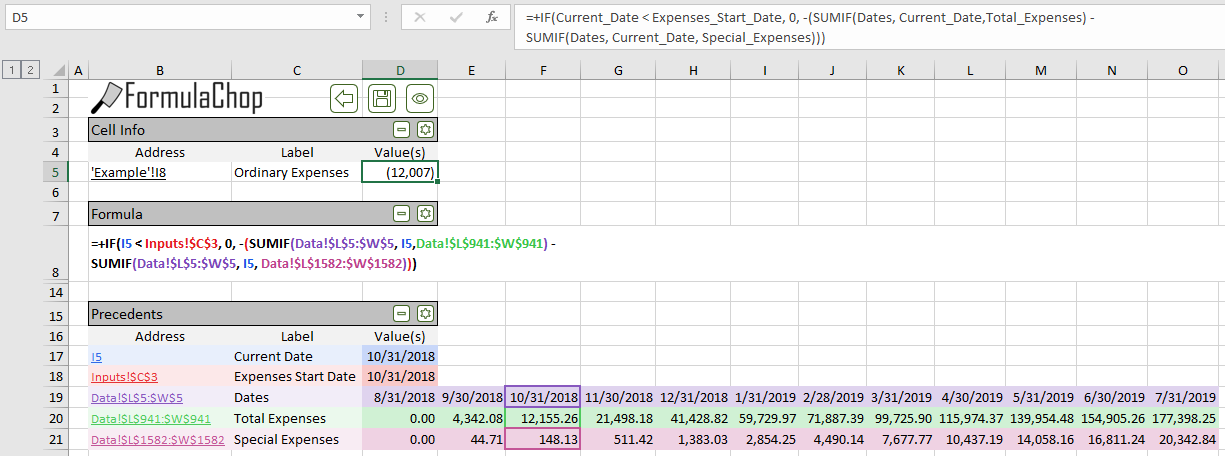This screenshot has height=456, width=1225.
Task: Click the formula bar Enter checkmark icon
Action: [456, 17]
